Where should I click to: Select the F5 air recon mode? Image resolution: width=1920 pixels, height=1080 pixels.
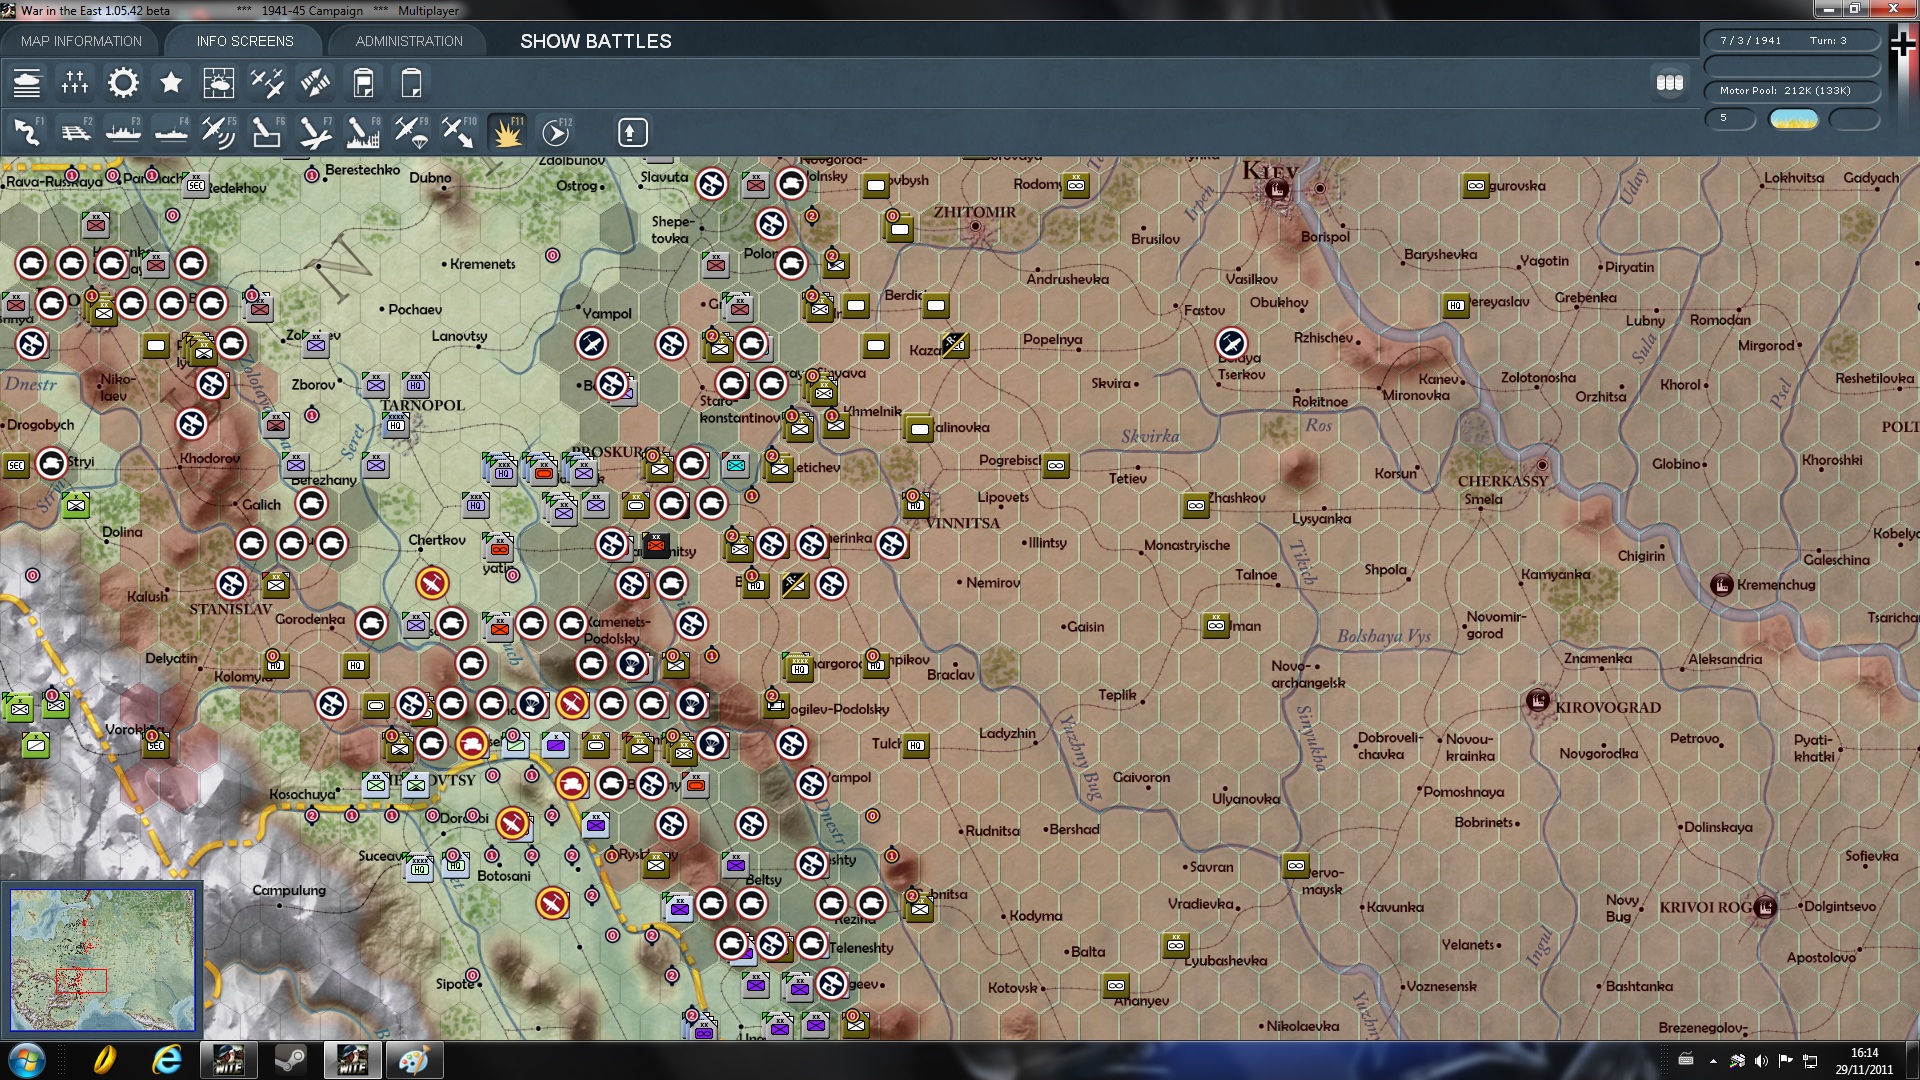click(x=219, y=132)
